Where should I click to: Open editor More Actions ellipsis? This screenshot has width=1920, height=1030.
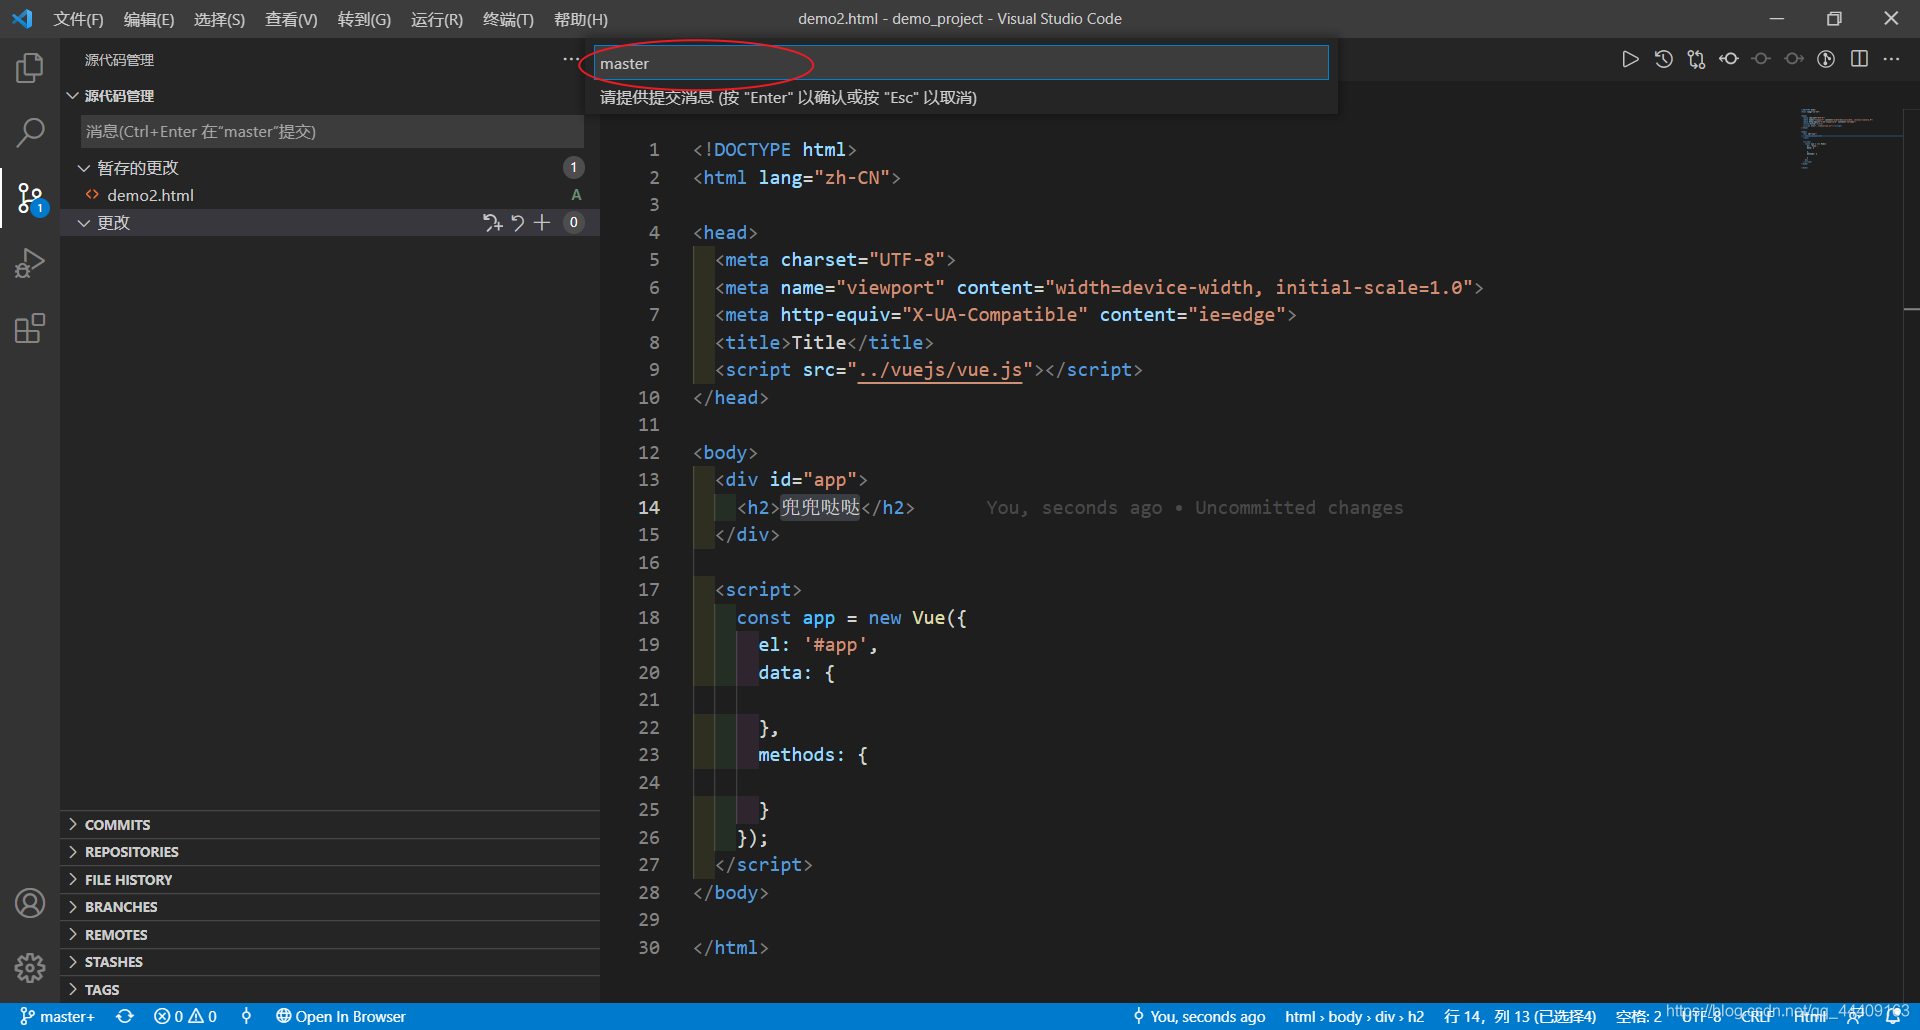pyautogui.click(x=1891, y=59)
